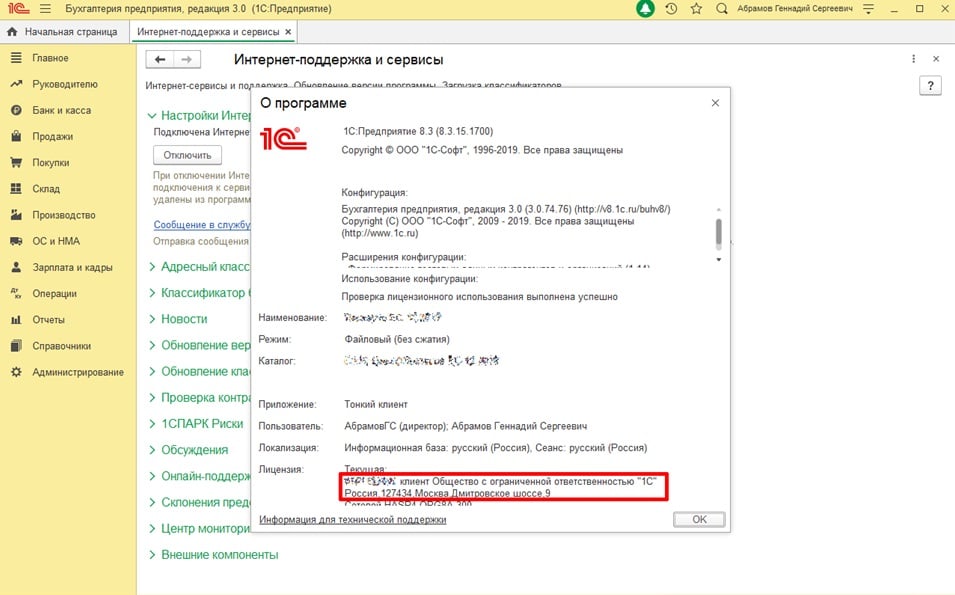This screenshot has width=955, height=595.
Task: Collapse the Настройки Интернет section
Action: pos(153,116)
